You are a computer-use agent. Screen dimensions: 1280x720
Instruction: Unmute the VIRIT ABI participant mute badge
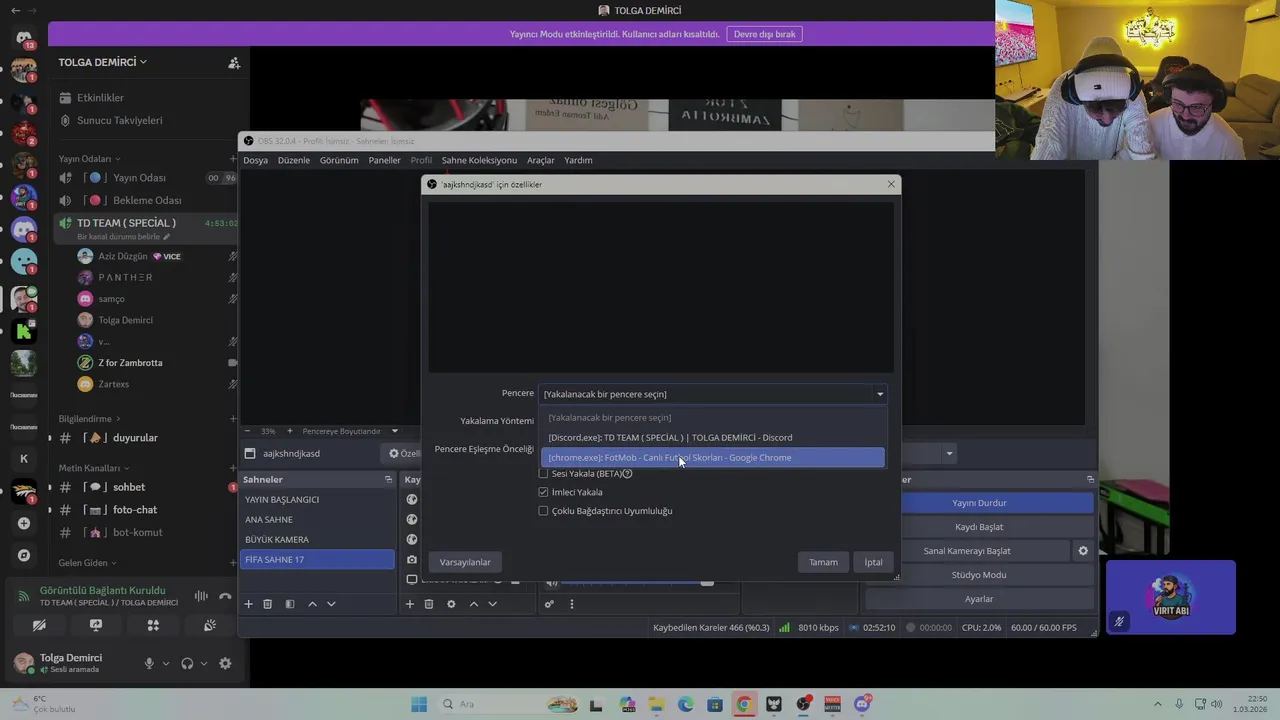(1119, 622)
